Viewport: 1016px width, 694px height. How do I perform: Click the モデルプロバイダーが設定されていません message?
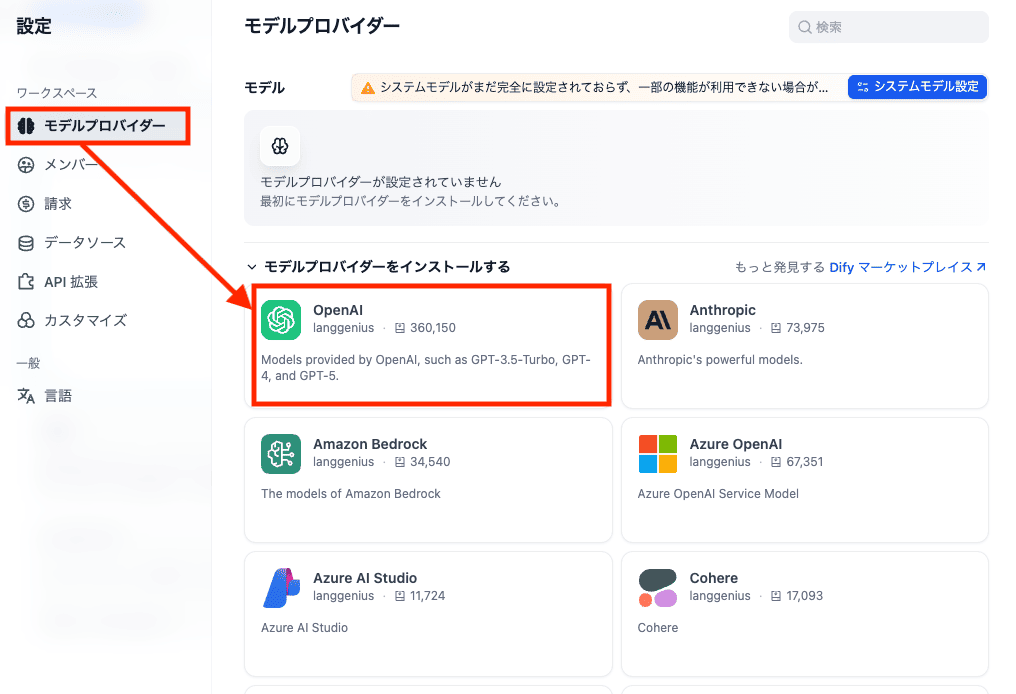point(380,182)
